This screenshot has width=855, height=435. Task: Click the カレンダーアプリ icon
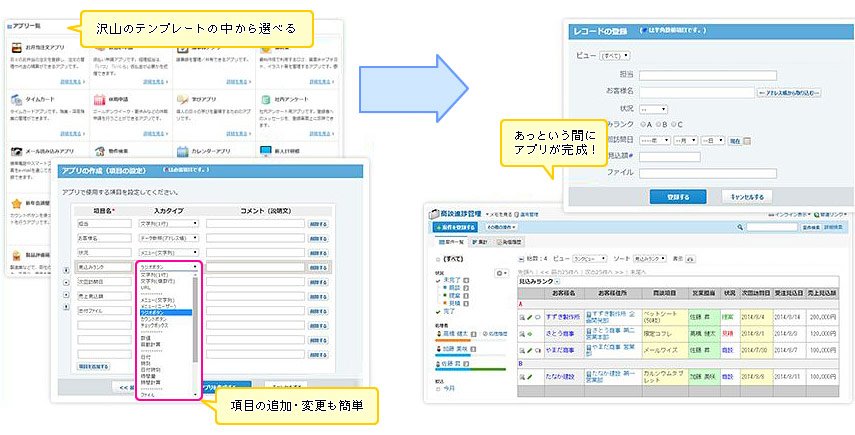point(182,151)
